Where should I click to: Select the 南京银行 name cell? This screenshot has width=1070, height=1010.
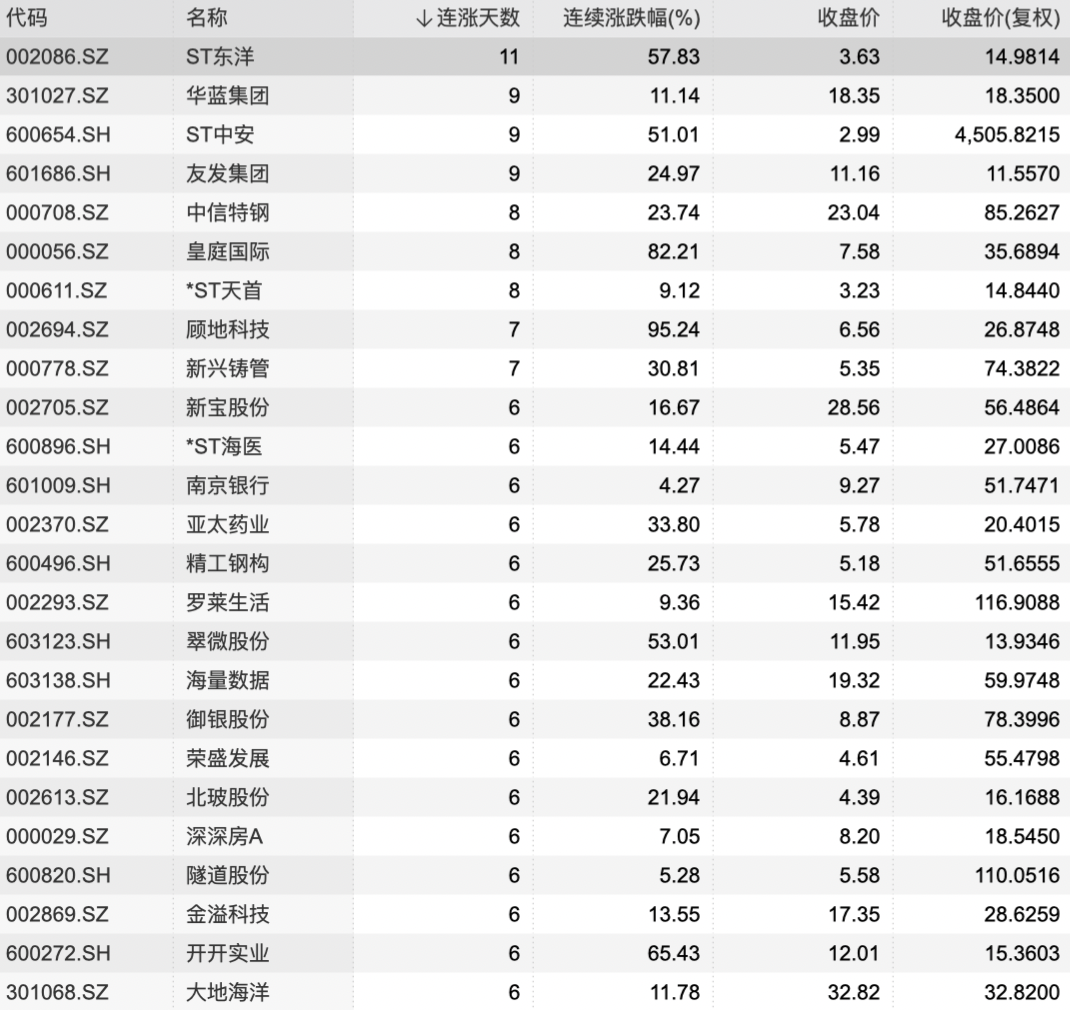coord(227,485)
